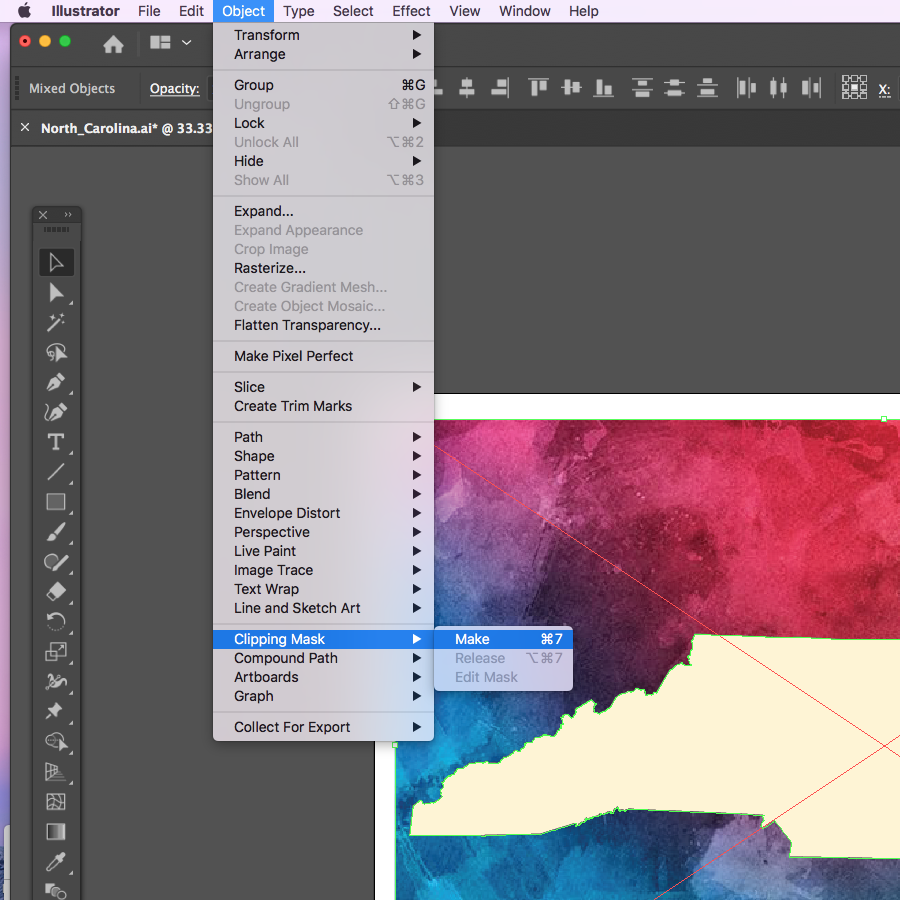
Task: Select the Shaper tool
Action: pos(56,562)
